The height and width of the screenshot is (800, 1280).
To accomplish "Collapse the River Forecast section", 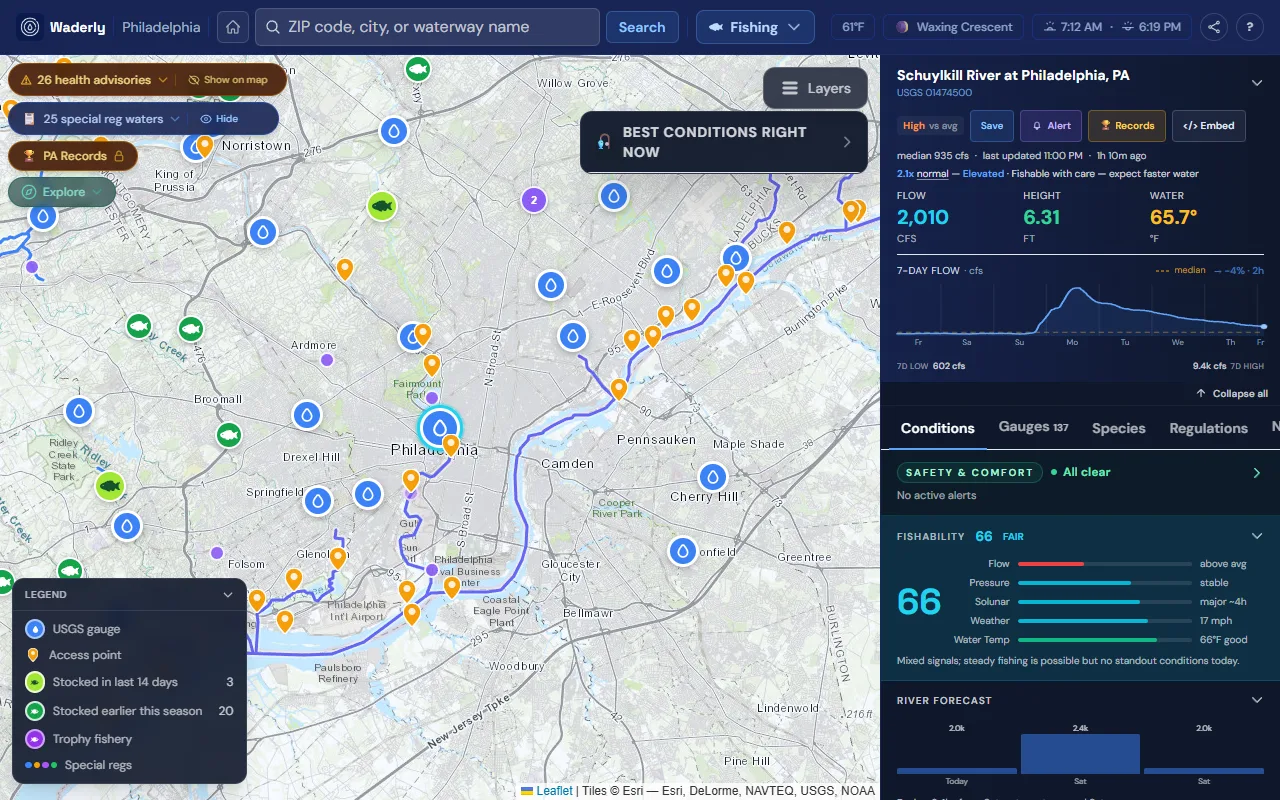I will point(1257,700).
